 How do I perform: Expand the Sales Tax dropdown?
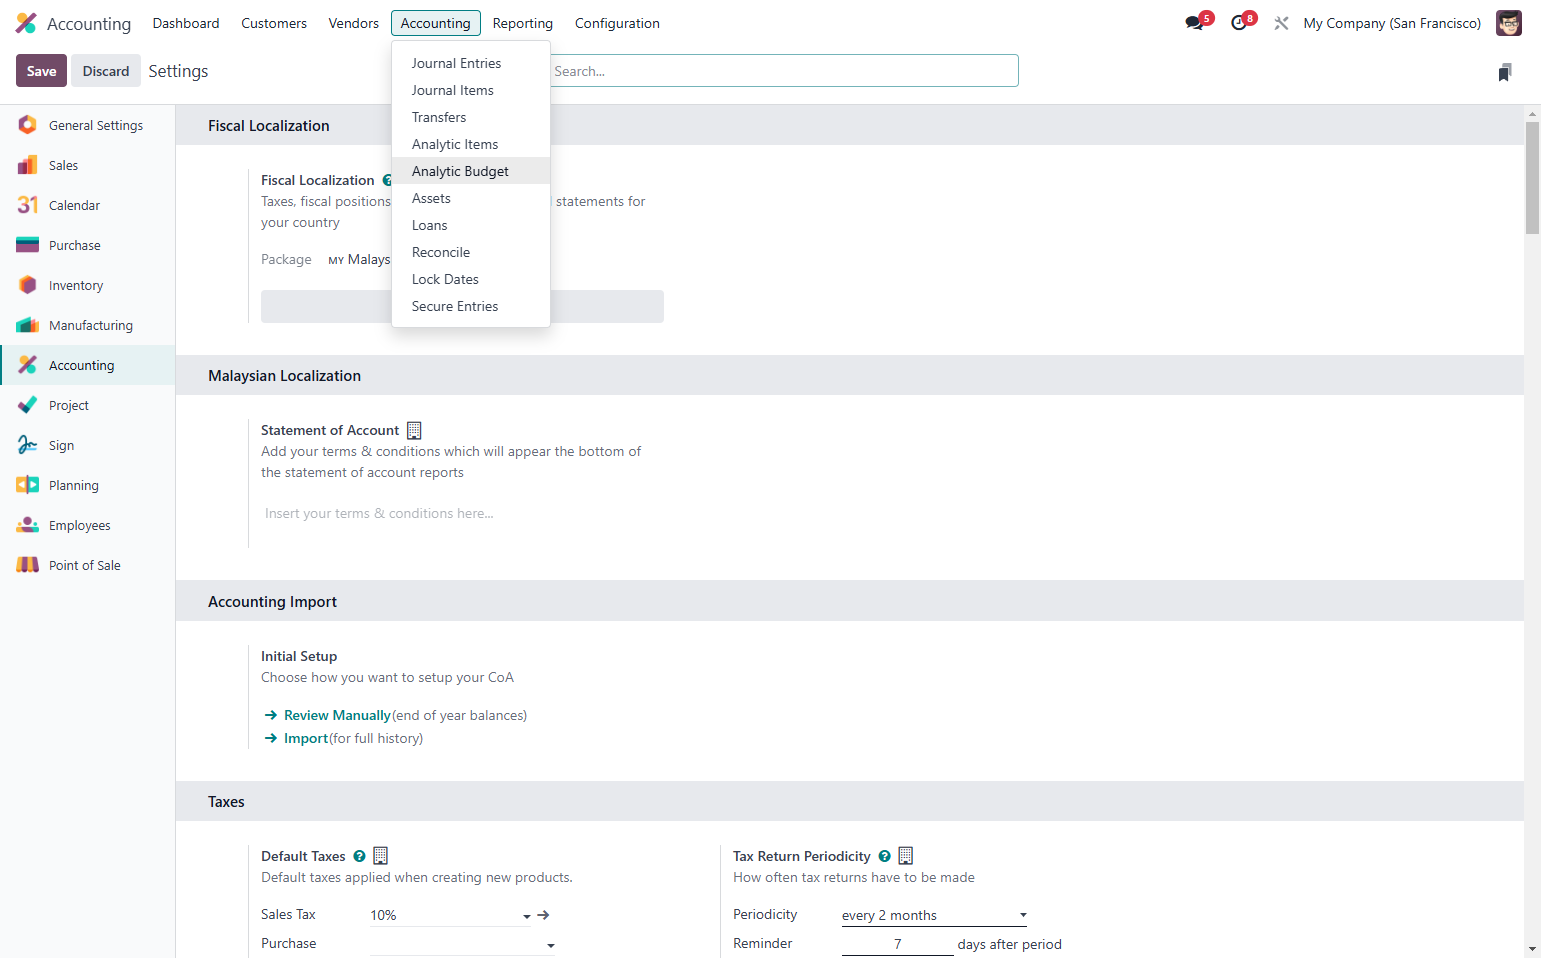coord(527,916)
